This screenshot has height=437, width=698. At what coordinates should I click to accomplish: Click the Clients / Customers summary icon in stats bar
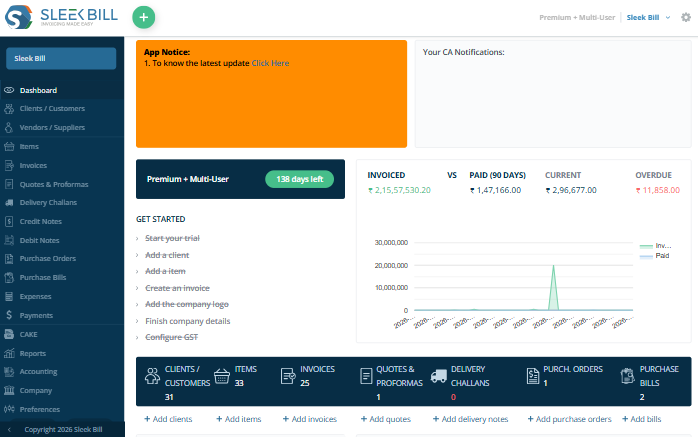tap(152, 376)
